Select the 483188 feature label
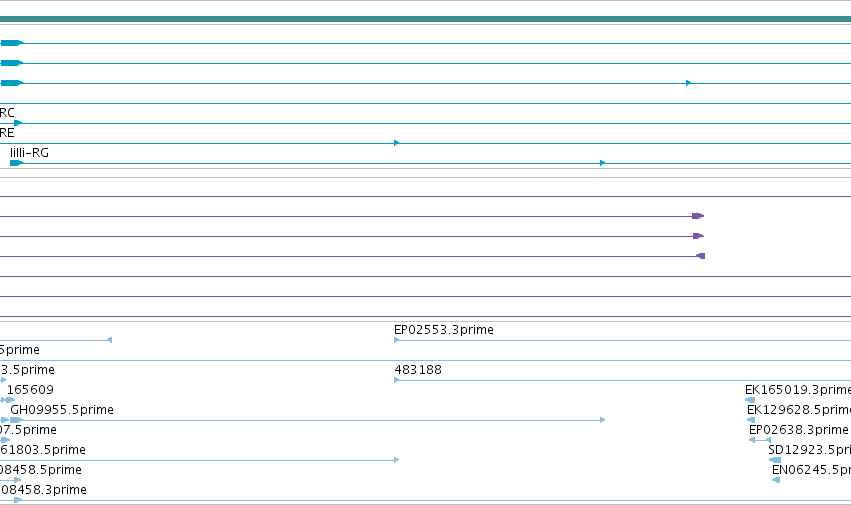 pos(418,370)
